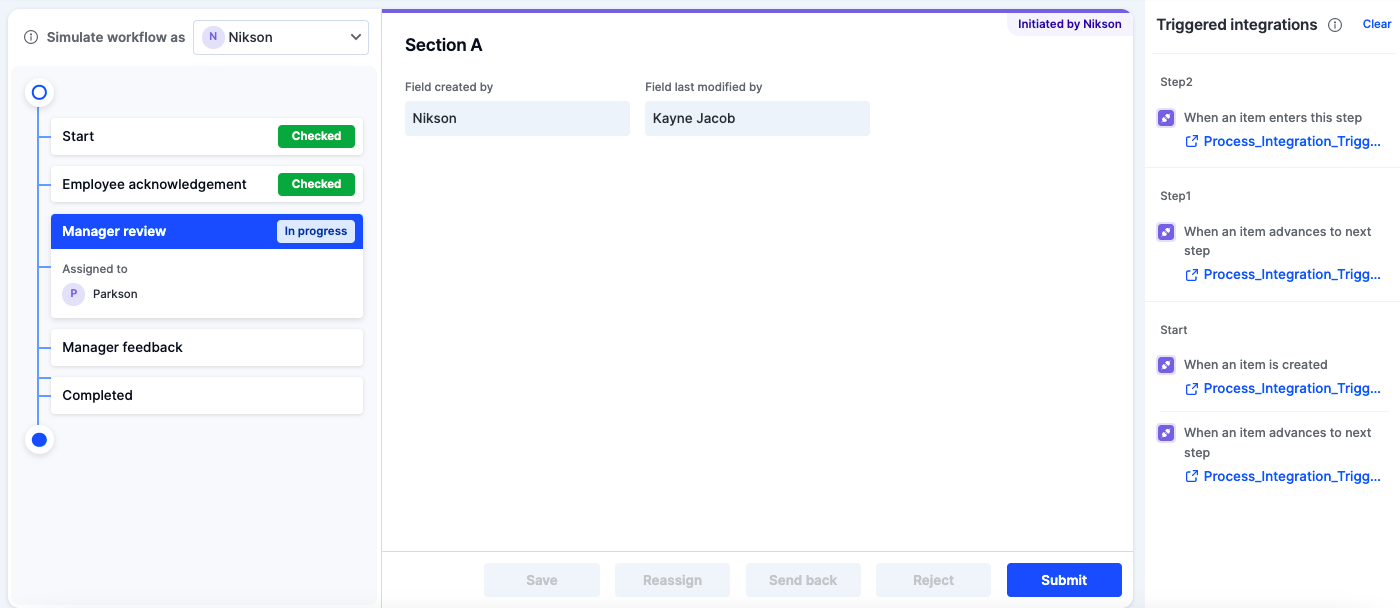The width and height of the screenshot is (1400, 608).
Task: Select the Start workflow step
Action: point(207,136)
